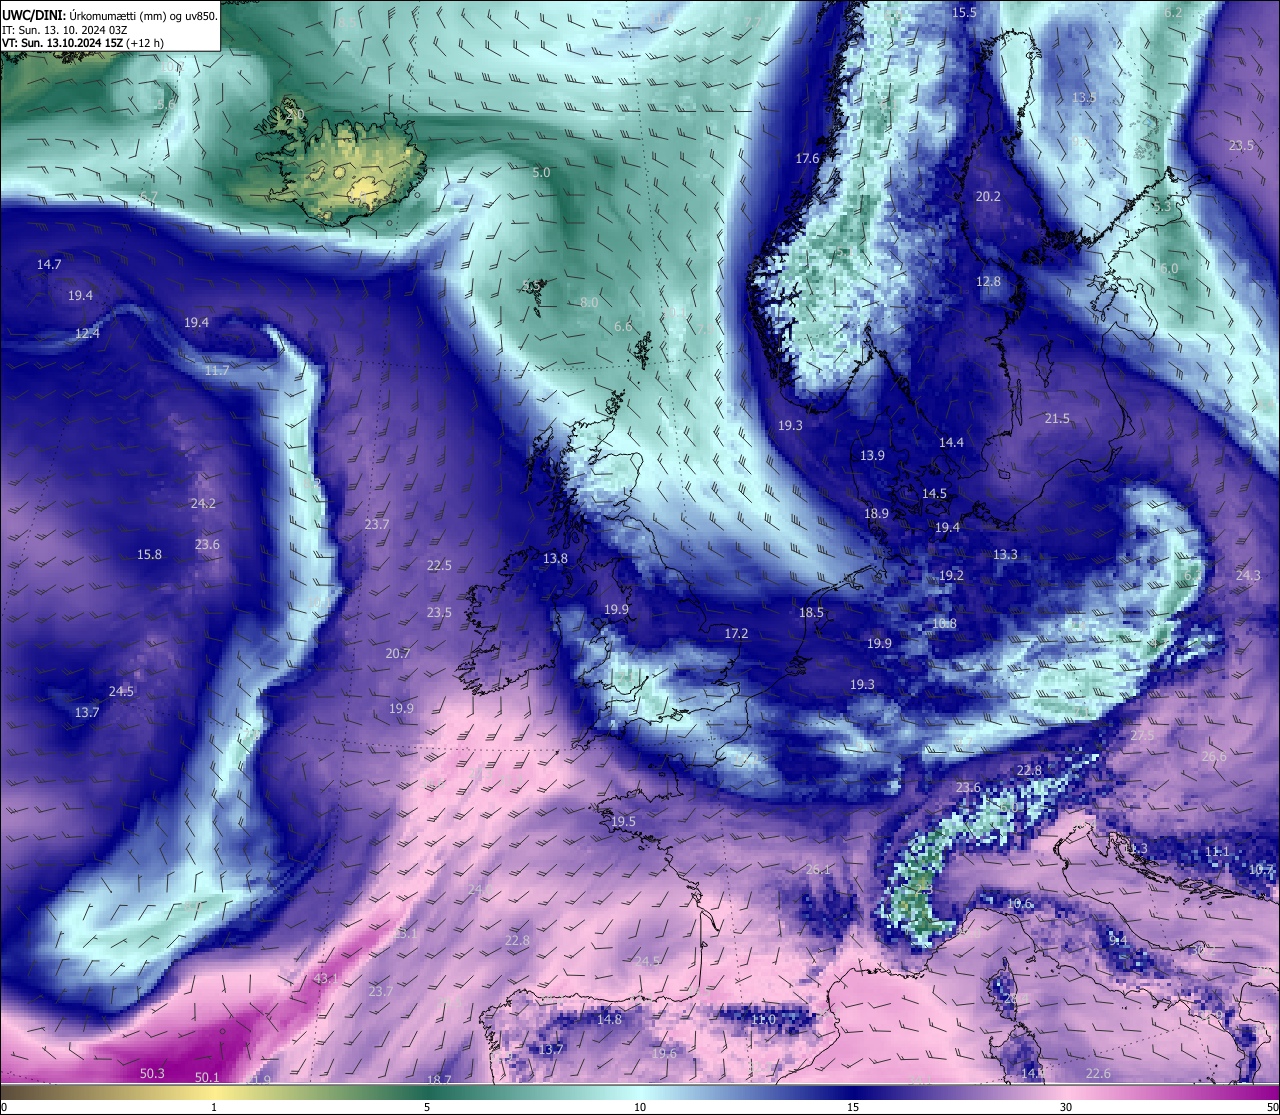Click the 19.5 value label

point(623,822)
